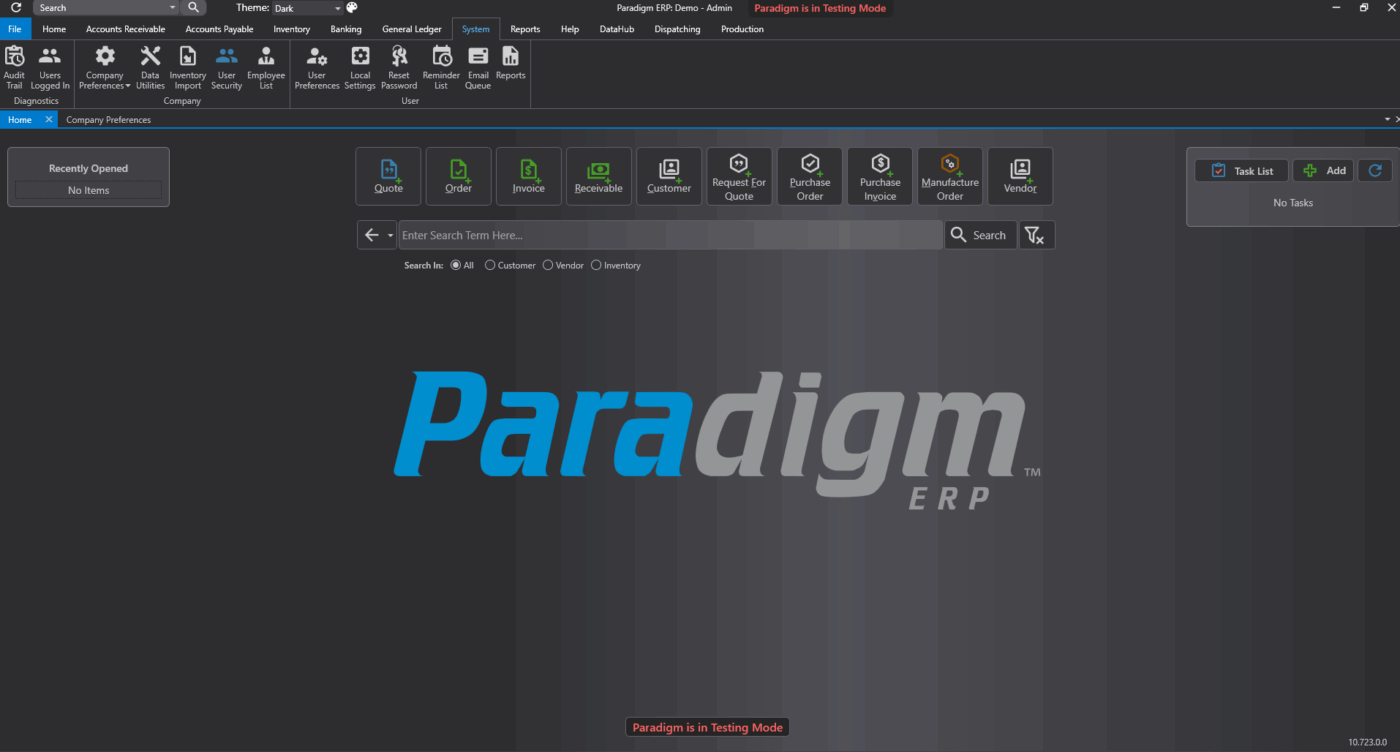
Task: Add a new Customer
Action: pyautogui.click(x=669, y=176)
